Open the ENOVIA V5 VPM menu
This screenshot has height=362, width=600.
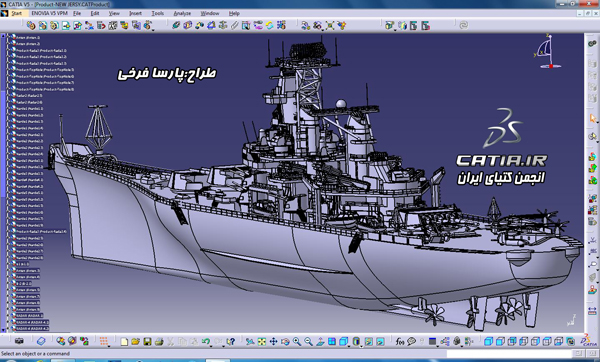pos(49,13)
